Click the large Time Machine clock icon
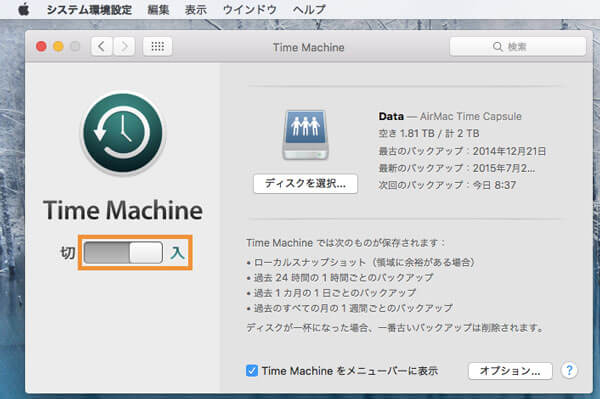Screen dimensions: 600x399 [x=123, y=133]
